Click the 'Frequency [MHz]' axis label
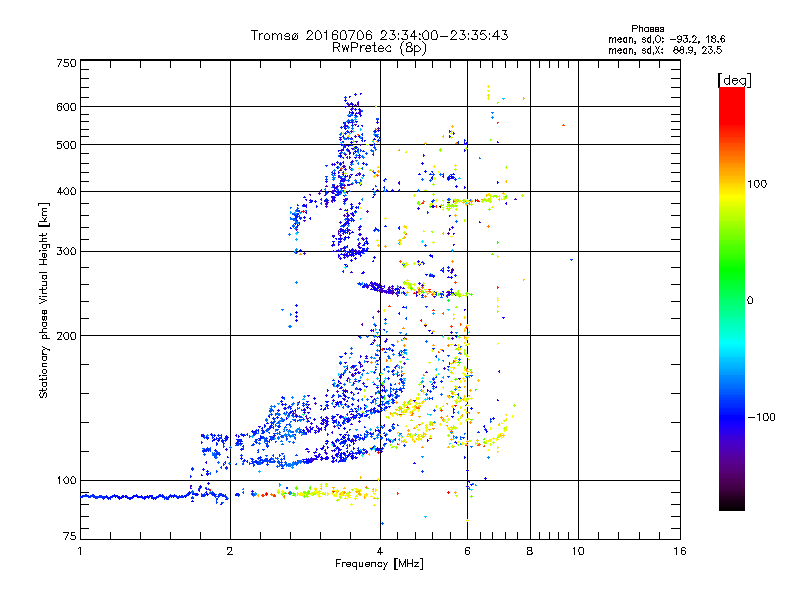Screen dimensions: 800x600 [379, 564]
